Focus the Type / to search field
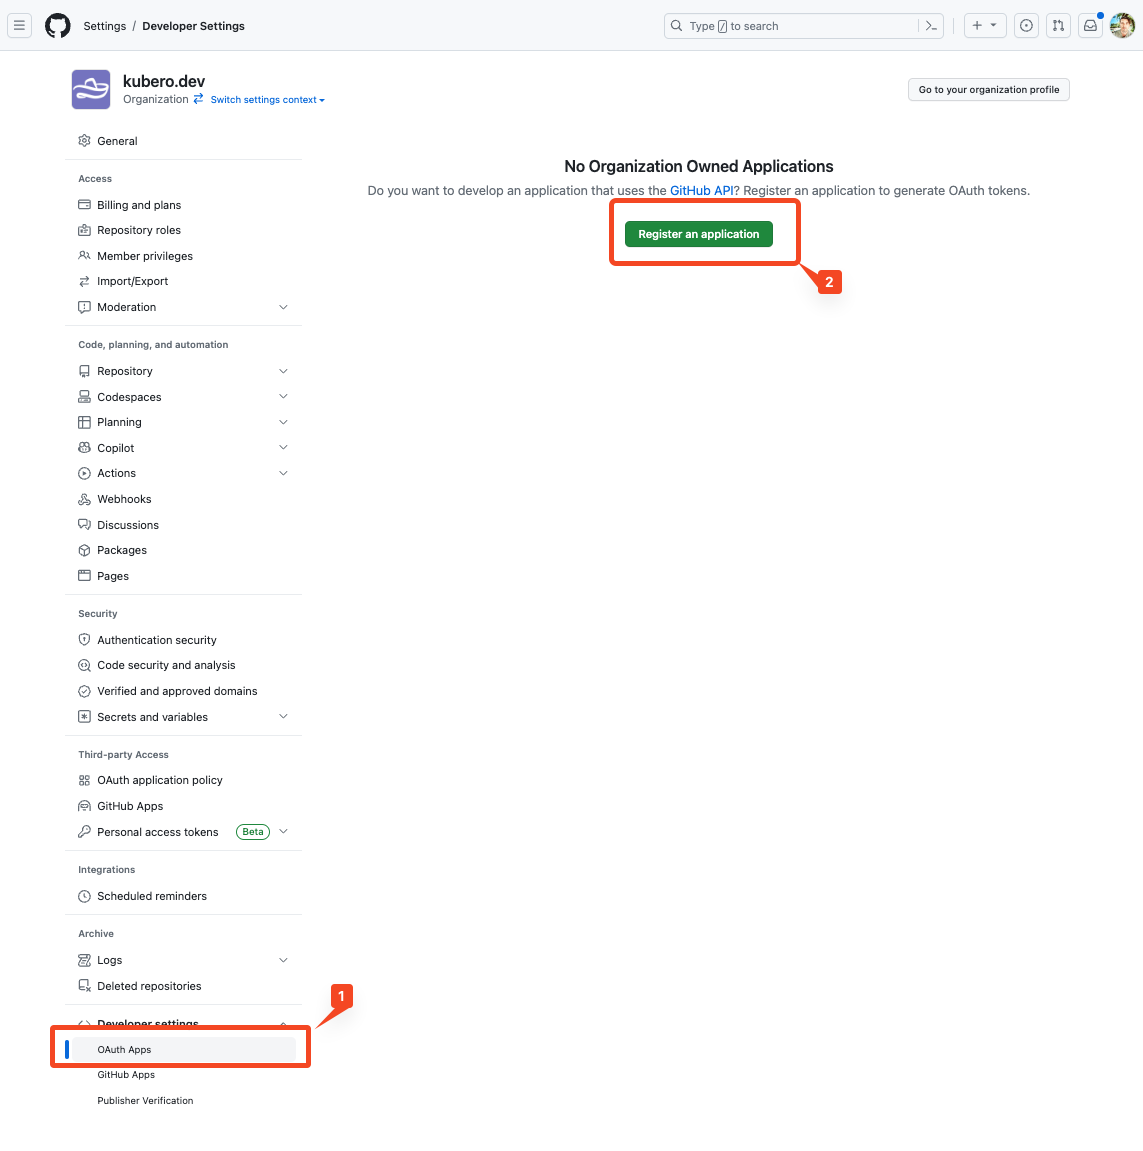Image resolution: width=1143 pixels, height=1151 pixels. [790, 26]
